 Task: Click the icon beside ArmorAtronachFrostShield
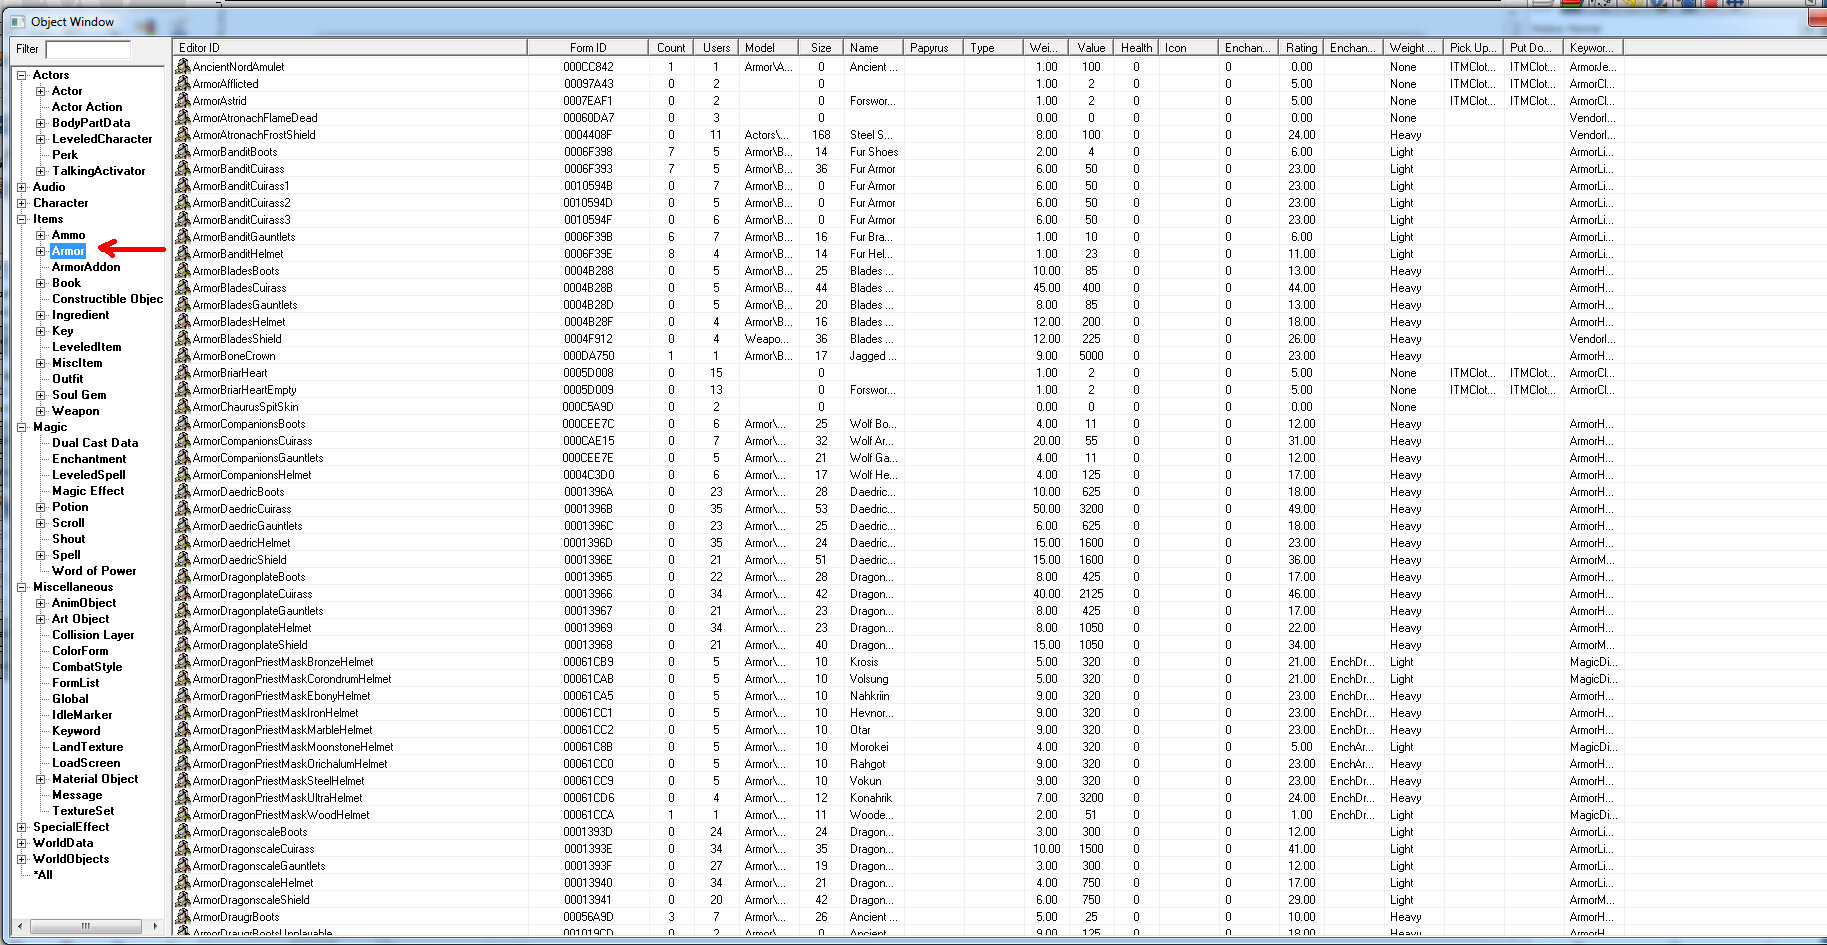[x=183, y=135]
